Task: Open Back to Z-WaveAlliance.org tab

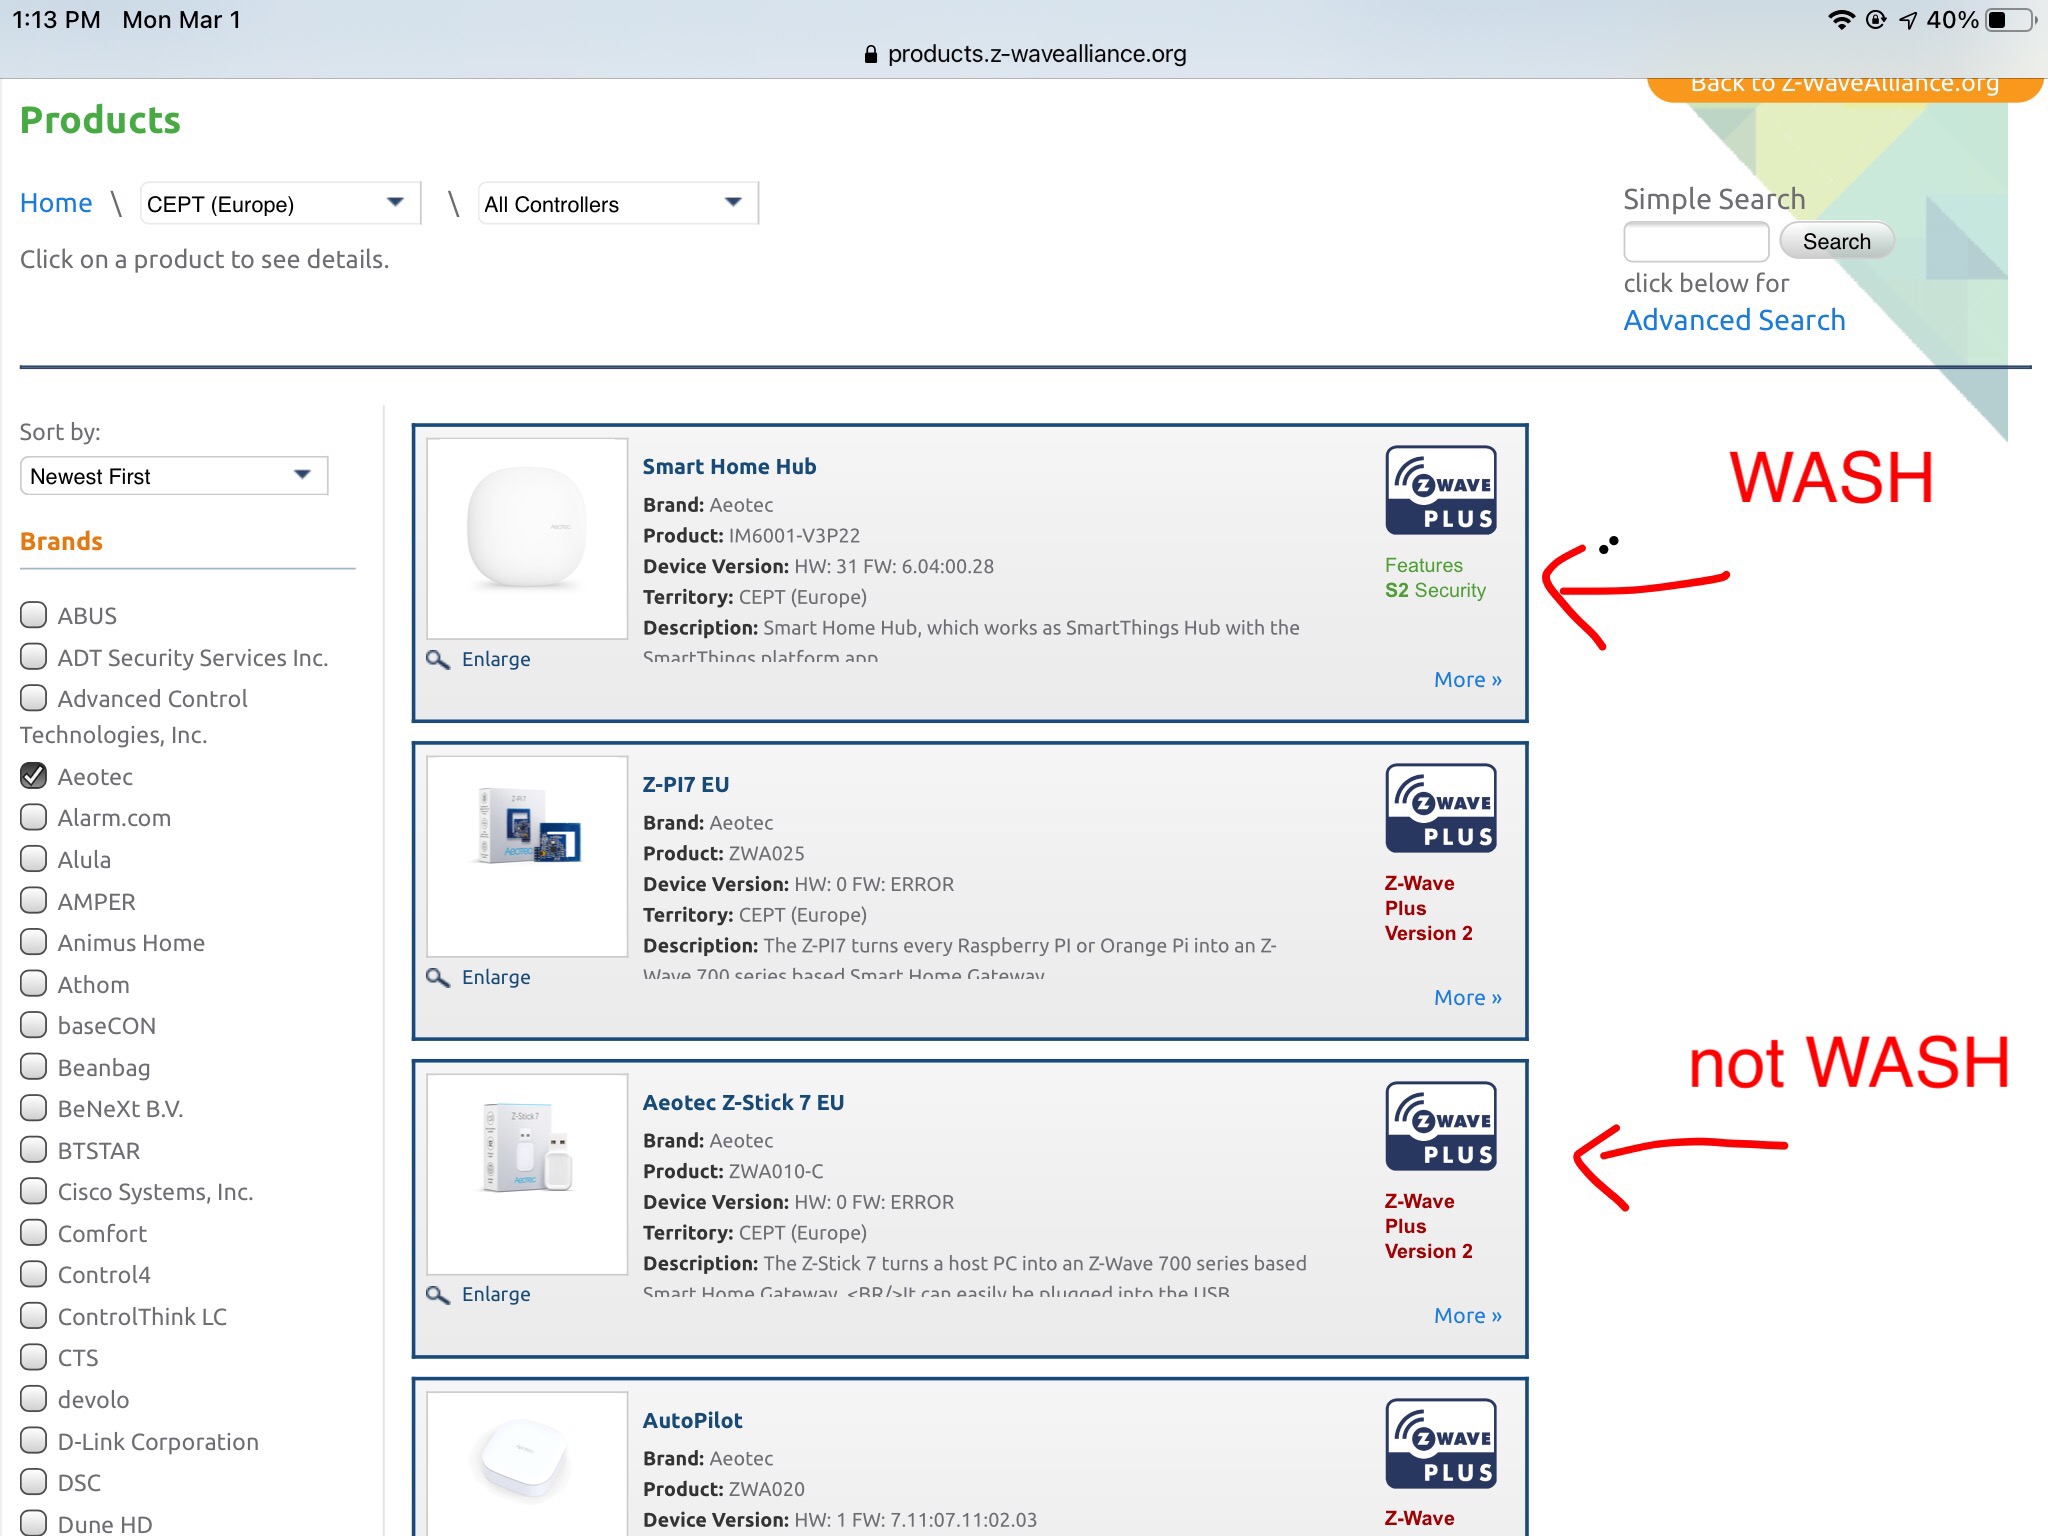Action: click(x=1844, y=86)
